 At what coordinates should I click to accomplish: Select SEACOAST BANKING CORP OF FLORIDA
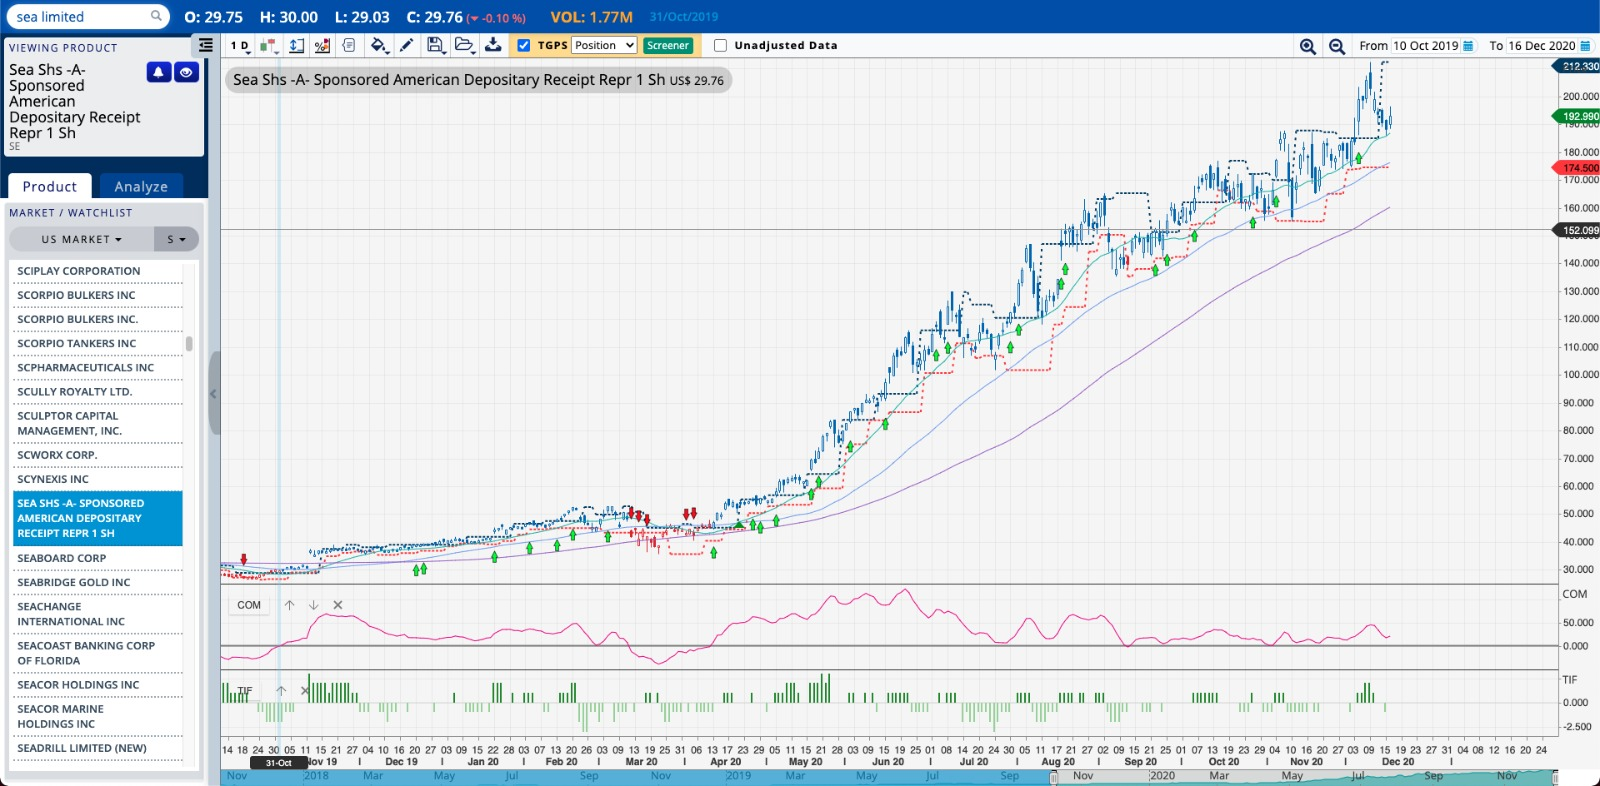(x=97, y=653)
